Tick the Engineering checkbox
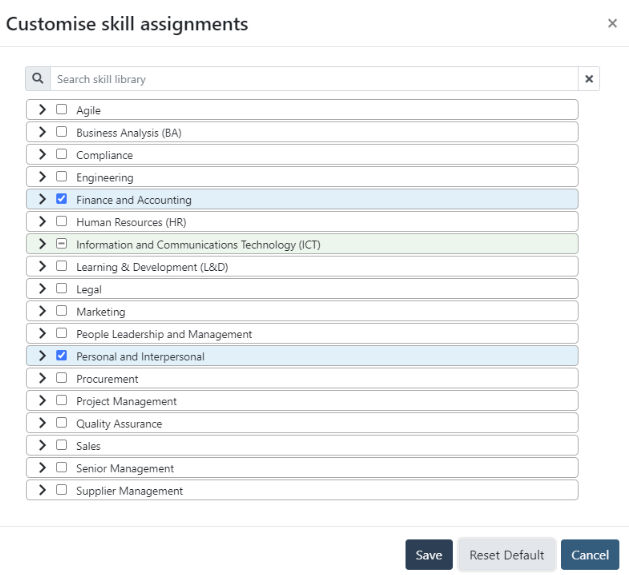629x575 pixels. tap(62, 177)
